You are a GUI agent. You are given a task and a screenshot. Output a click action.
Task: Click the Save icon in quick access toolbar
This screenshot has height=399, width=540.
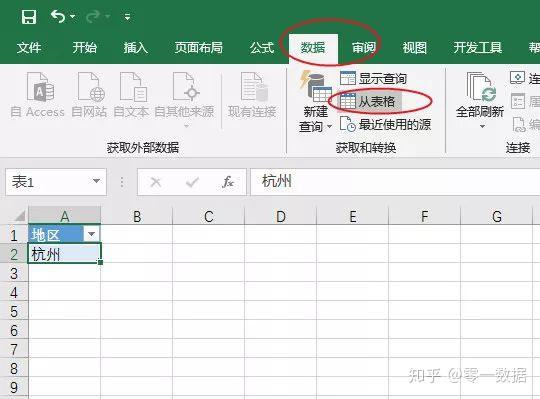(29, 17)
